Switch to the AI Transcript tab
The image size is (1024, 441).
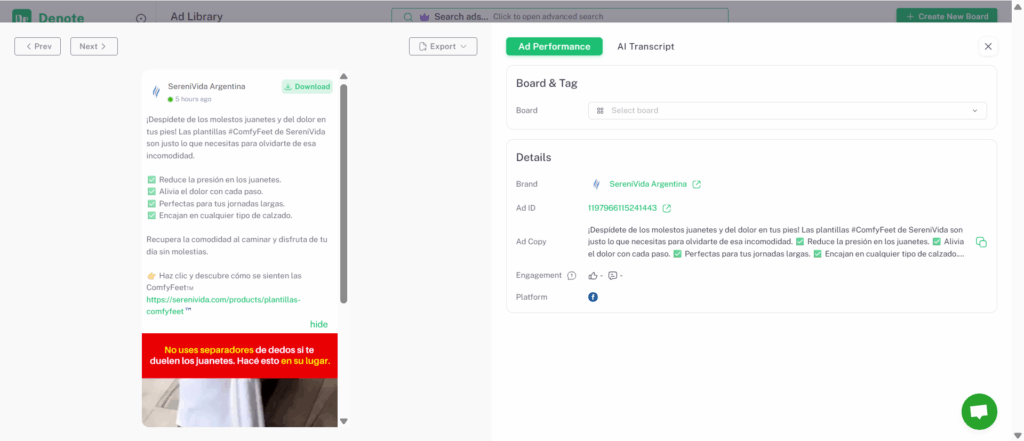tap(645, 47)
